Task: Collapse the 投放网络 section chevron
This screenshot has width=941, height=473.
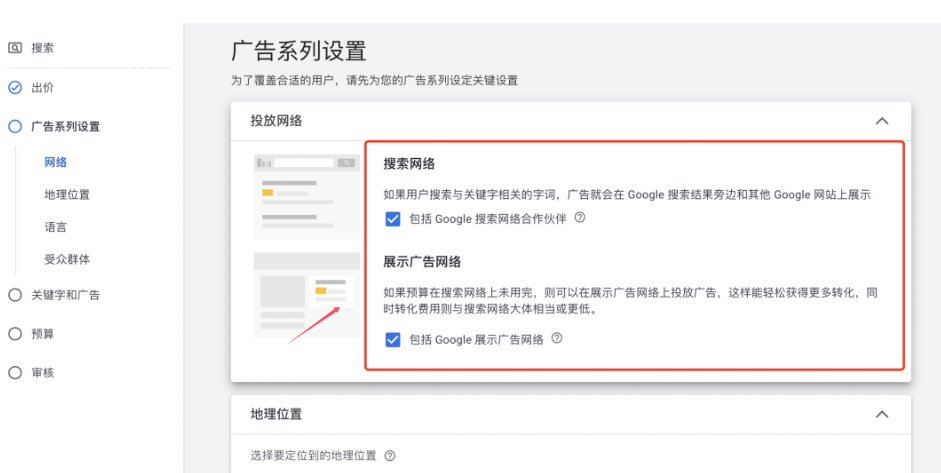Action: (x=882, y=121)
